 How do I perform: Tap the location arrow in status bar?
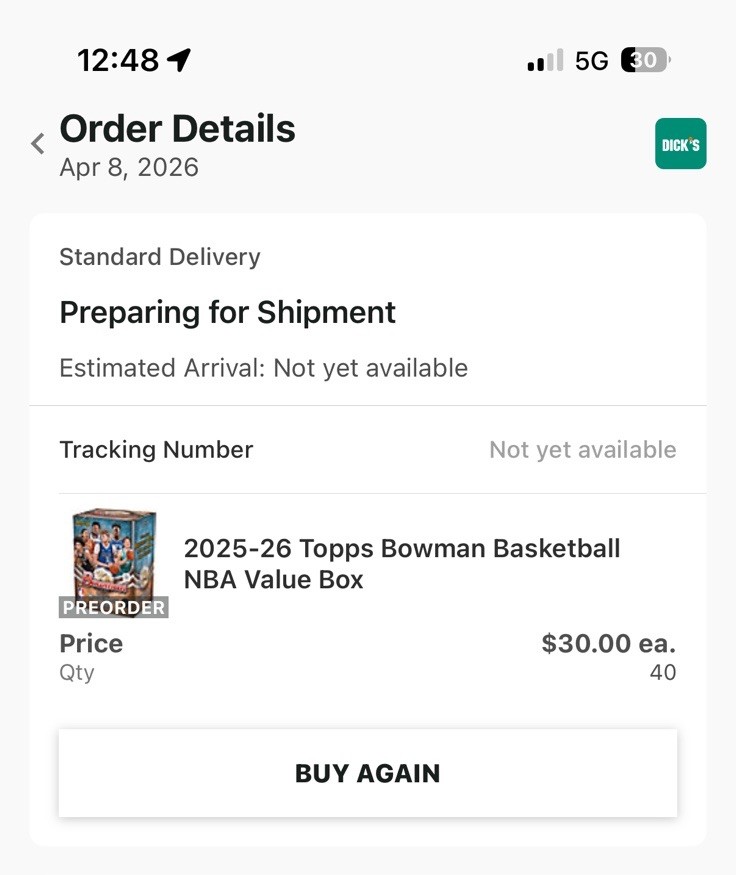pyautogui.click(x=179, y=60)
